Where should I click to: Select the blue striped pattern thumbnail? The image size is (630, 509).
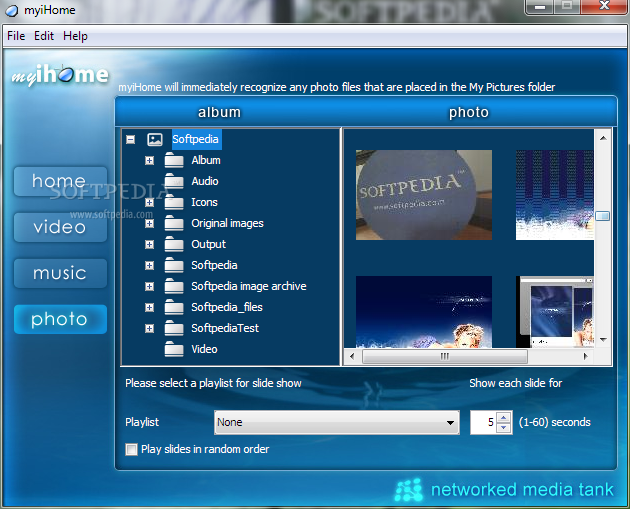[554, 195]
